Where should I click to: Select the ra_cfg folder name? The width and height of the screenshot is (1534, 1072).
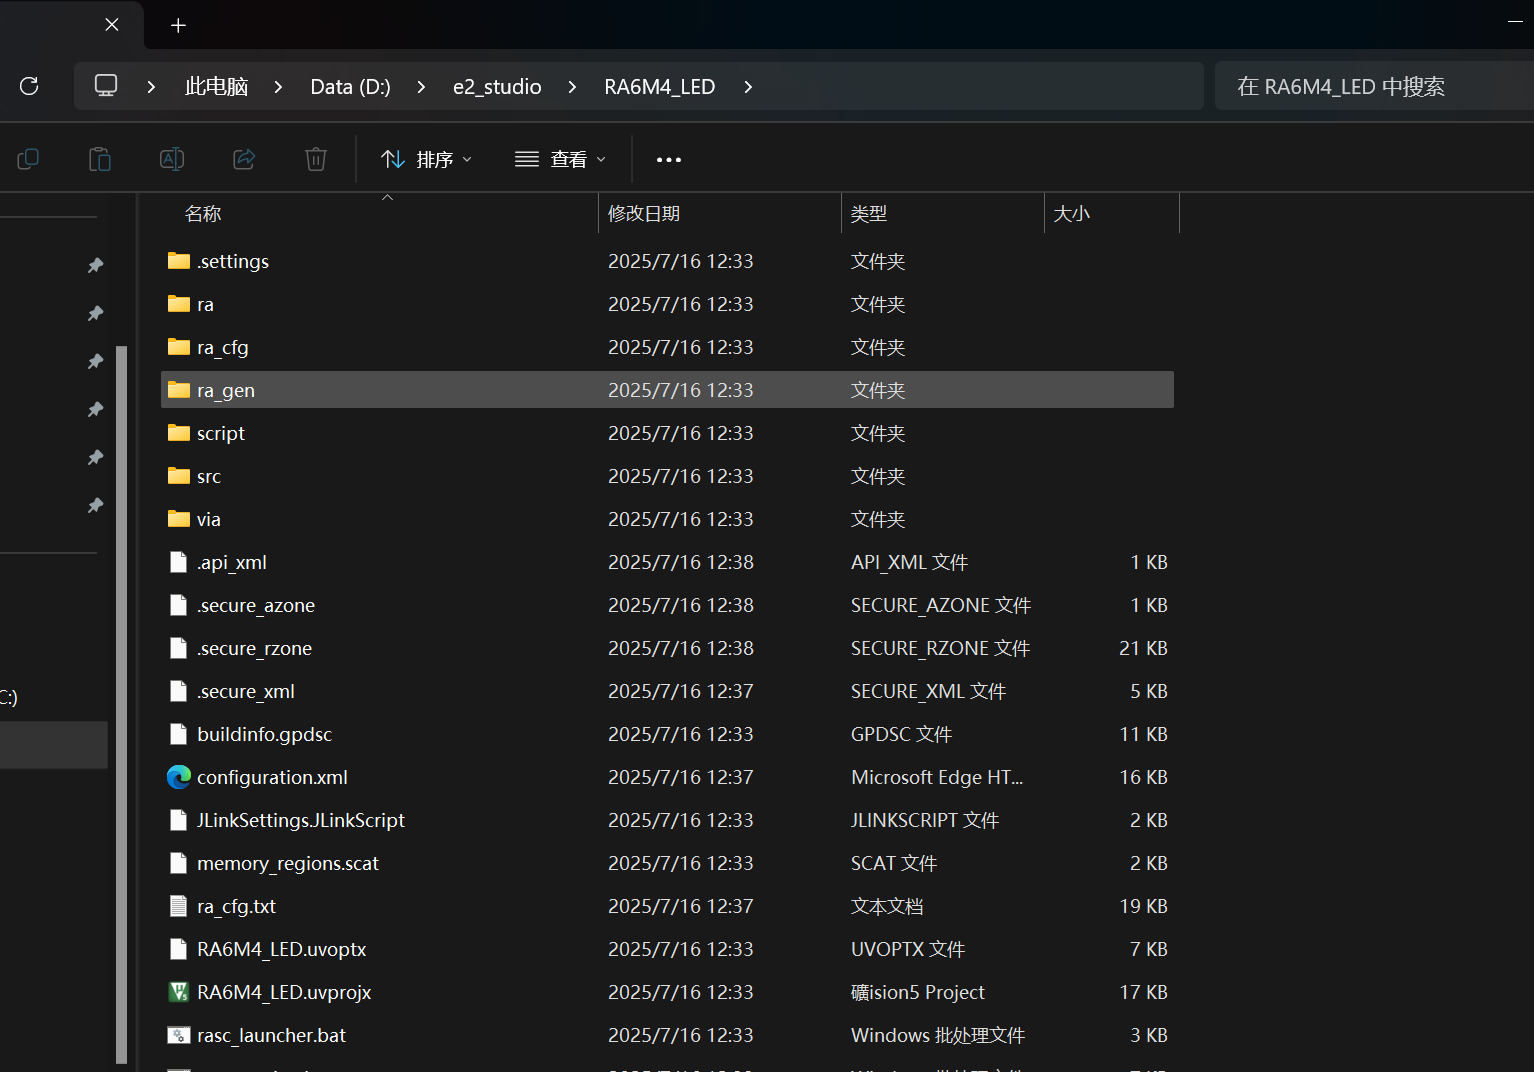coord(223,348)
